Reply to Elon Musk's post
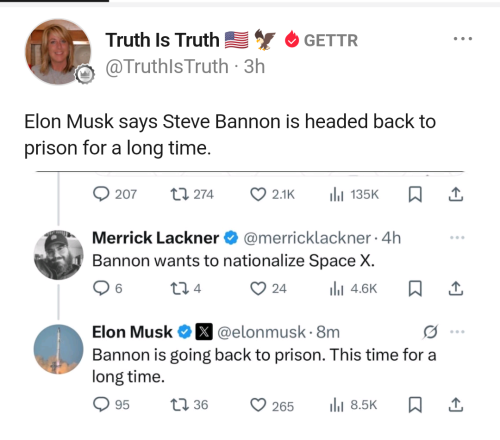Image resolution: width=500 pixels, height=440 pixels. click(101, 405)
